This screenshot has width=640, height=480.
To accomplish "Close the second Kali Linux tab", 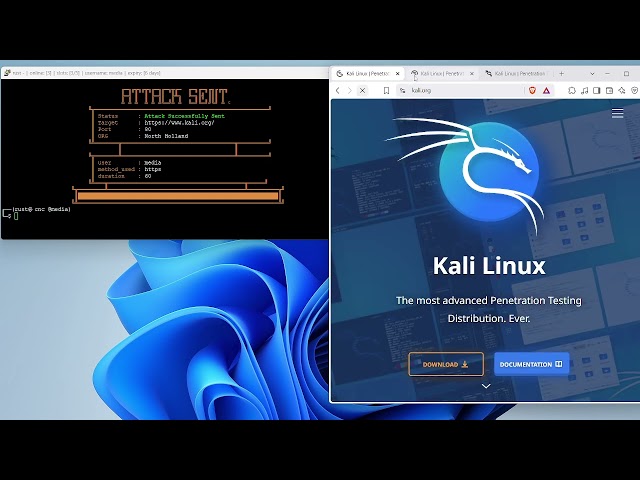I will click(472, 73).
